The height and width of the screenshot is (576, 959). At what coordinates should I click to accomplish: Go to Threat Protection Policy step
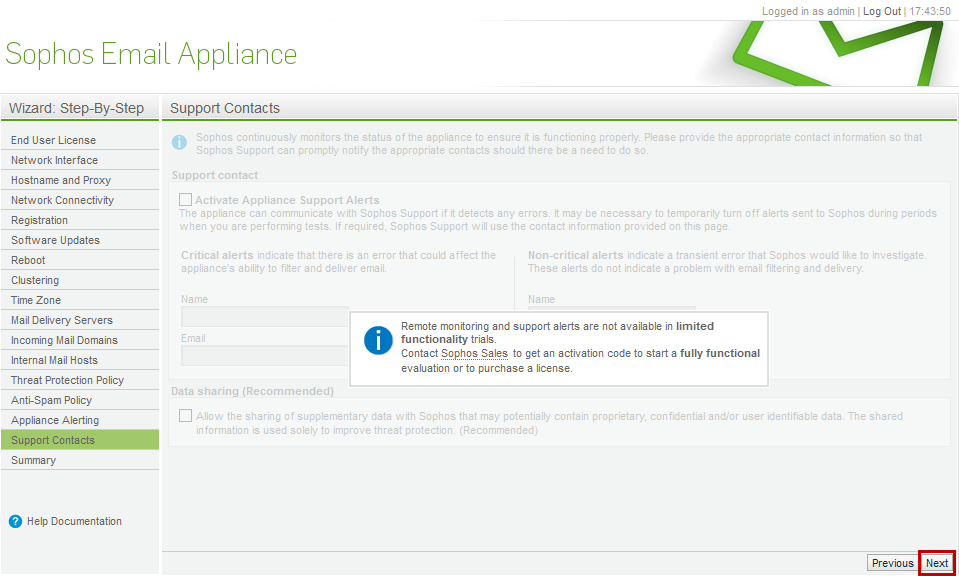[x=80, y=380]
